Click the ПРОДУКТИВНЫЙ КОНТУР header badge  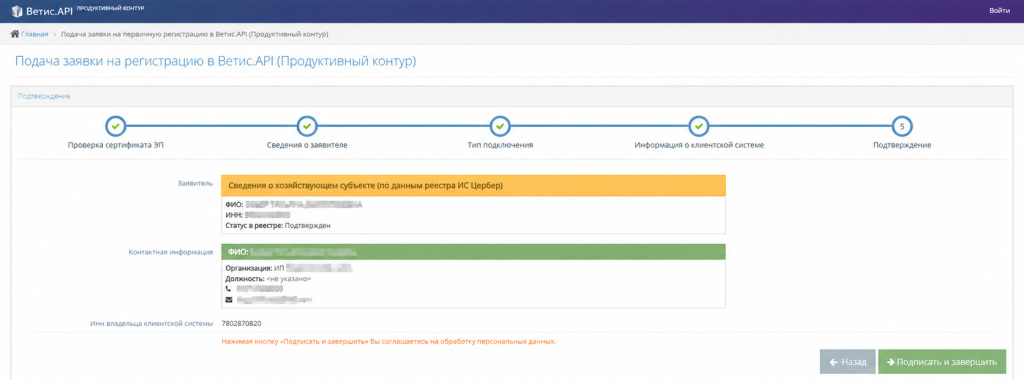111,8
